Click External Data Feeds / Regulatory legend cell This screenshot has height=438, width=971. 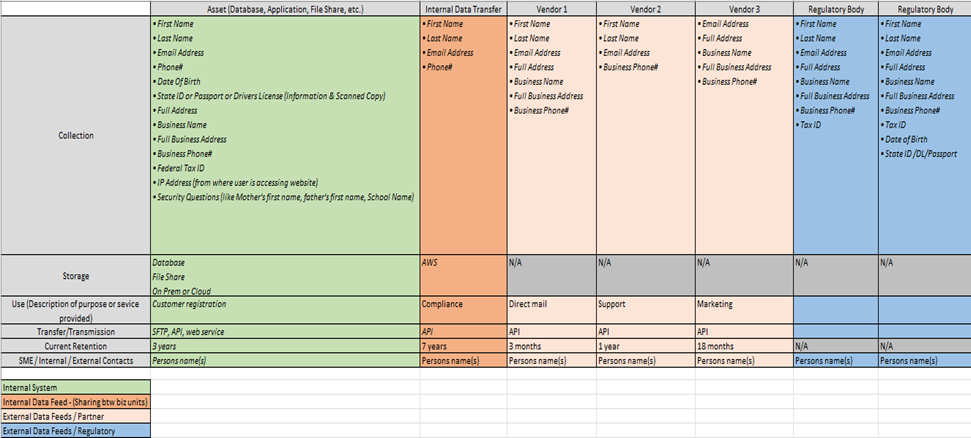(x=75, y=431)
